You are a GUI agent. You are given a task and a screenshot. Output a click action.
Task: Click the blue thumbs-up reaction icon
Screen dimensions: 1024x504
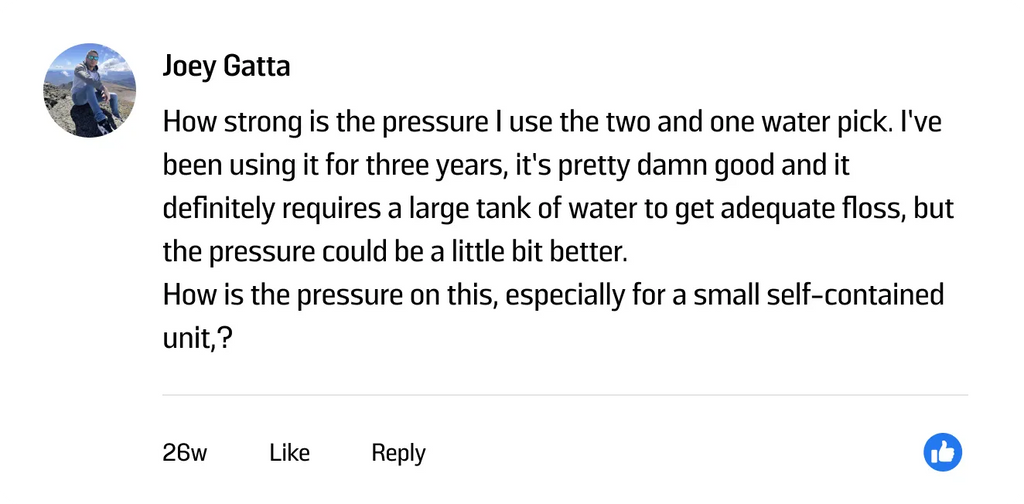pyautogui.click(x=942, y=453)
